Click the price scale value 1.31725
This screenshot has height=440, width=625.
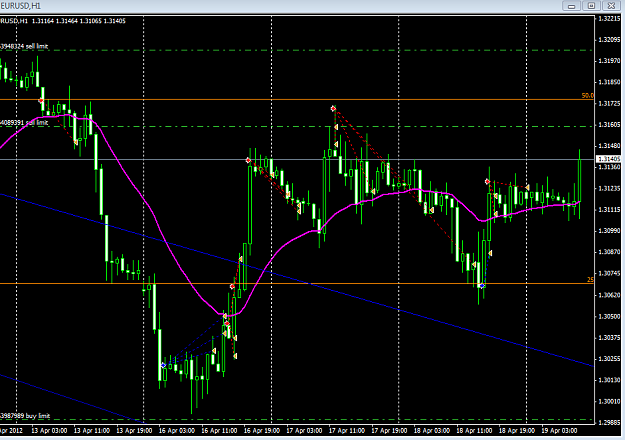tap(609, 103)
